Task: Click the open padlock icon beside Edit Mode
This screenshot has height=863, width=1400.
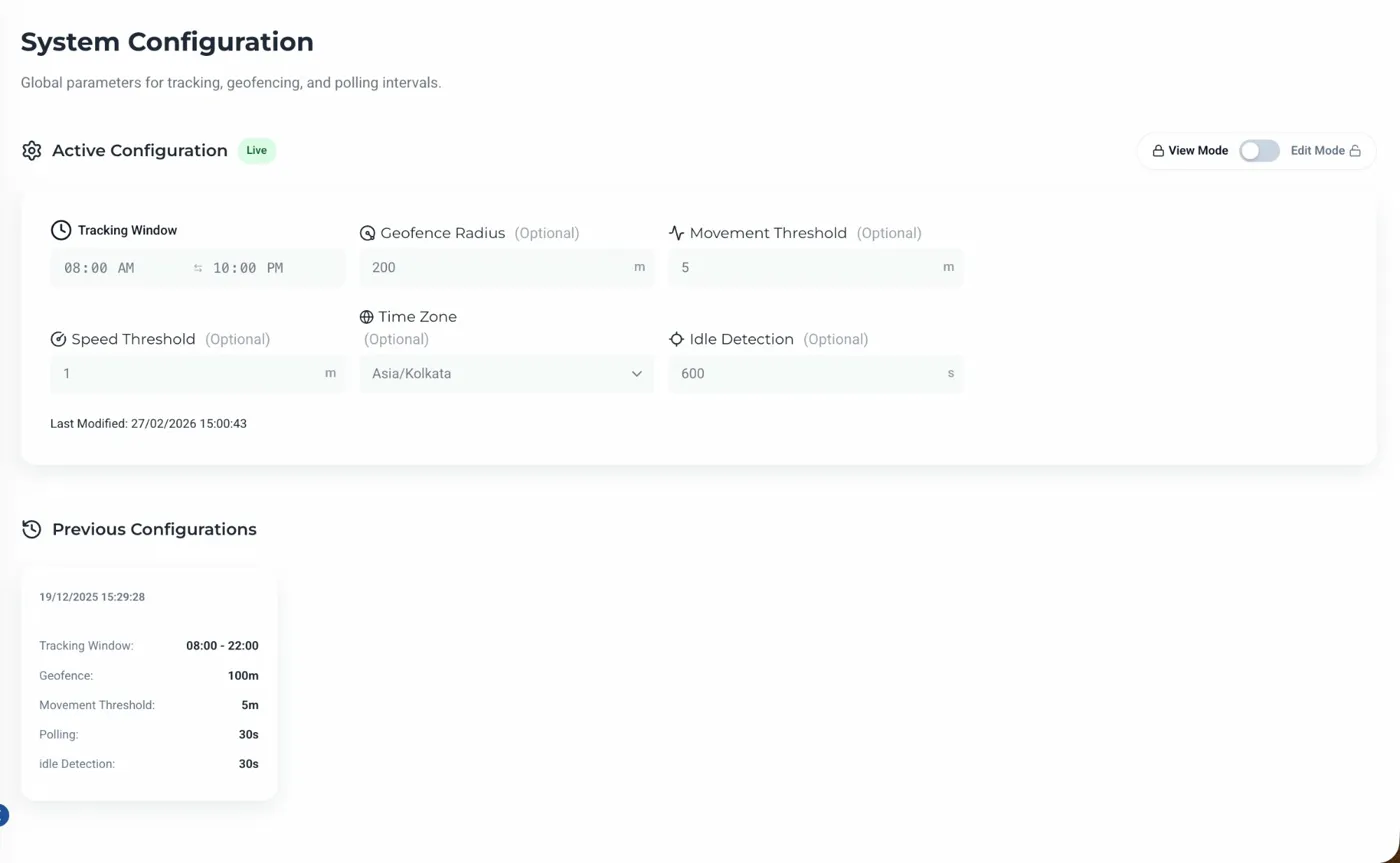Action: pos(1355,151)
